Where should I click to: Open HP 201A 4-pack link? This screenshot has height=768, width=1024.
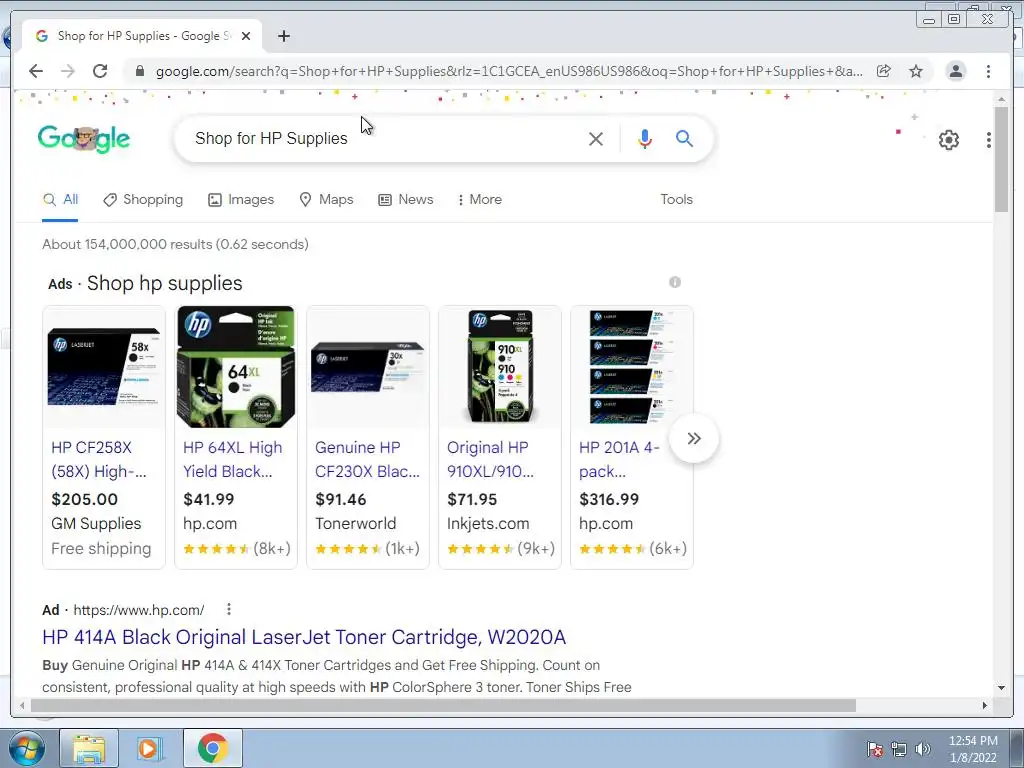coord(619,459)
